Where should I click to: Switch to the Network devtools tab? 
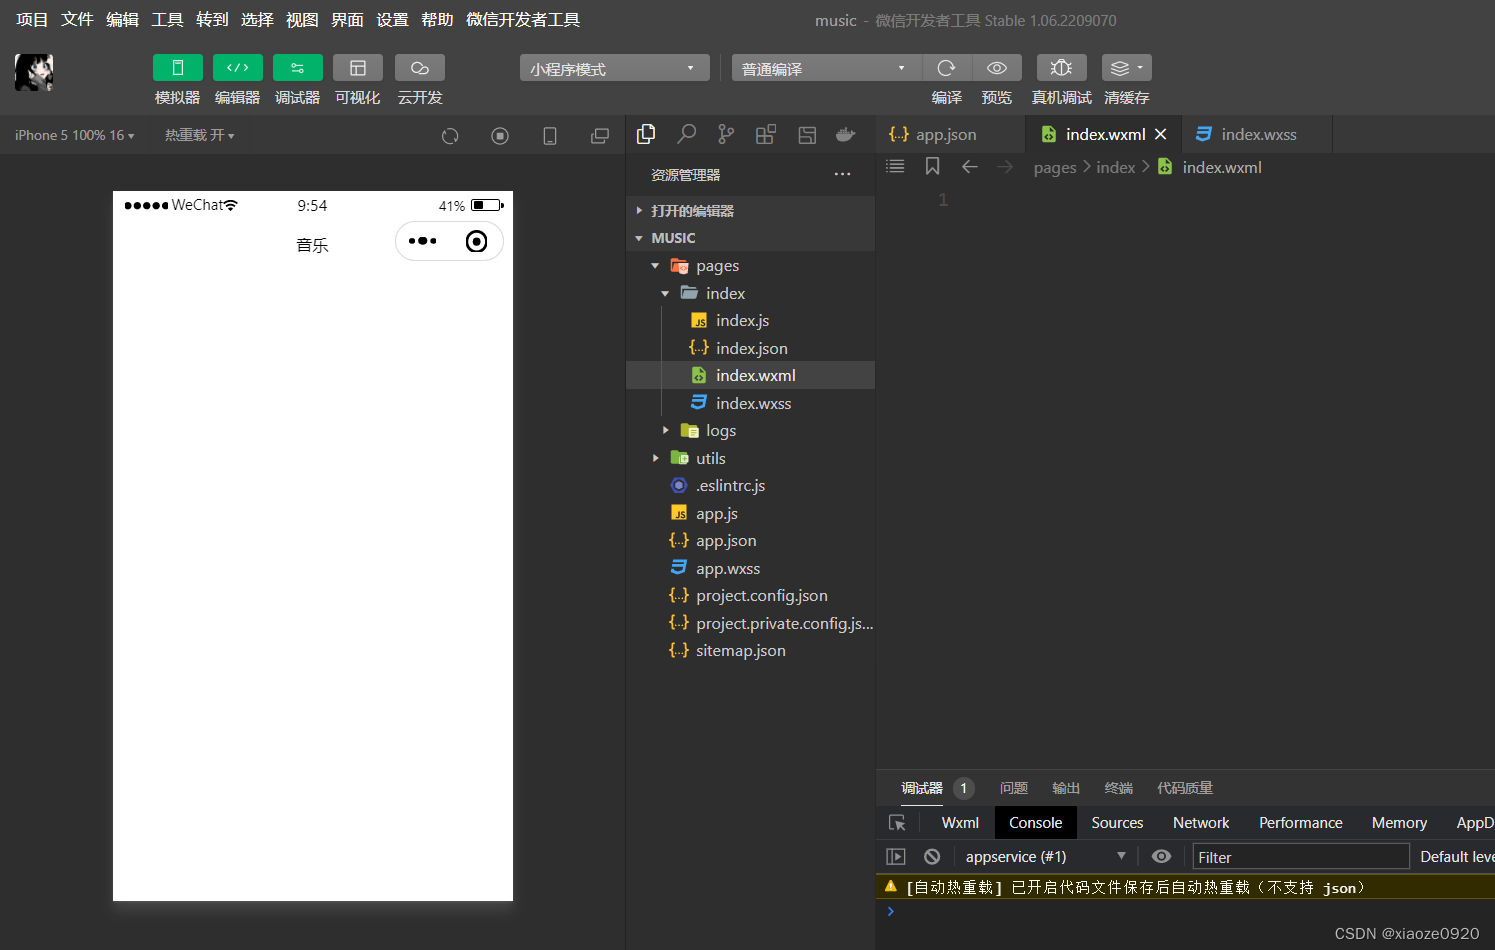tap(1201, 822)
